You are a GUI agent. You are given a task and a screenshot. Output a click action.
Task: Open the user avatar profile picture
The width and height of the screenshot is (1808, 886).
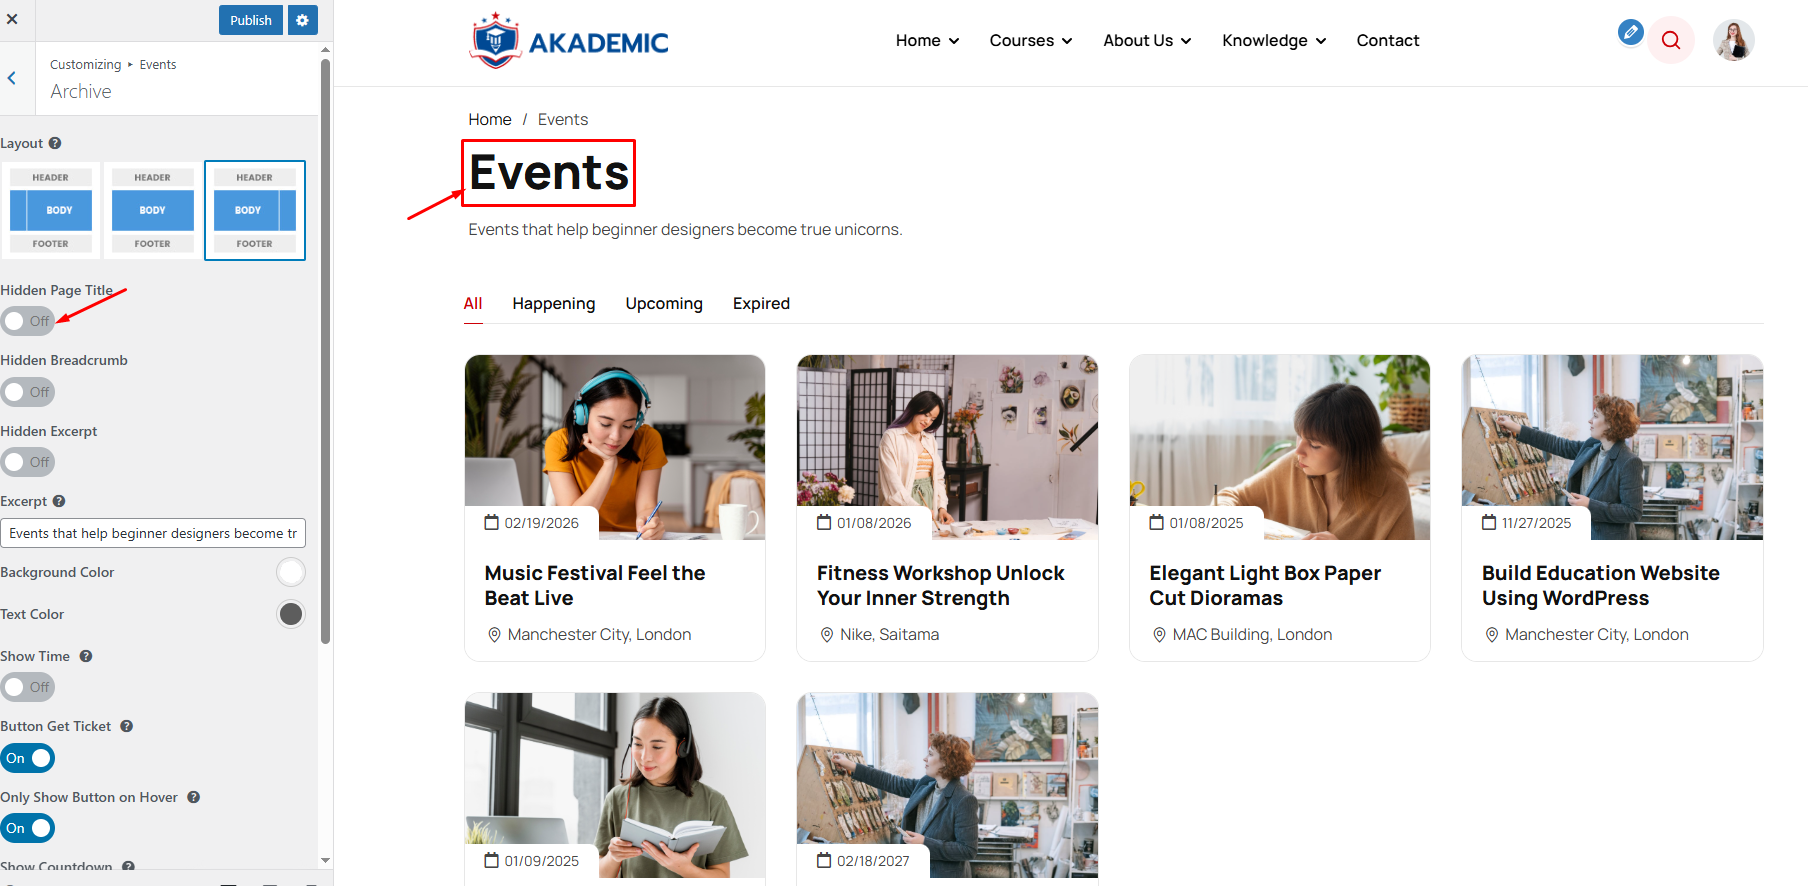pyautogui.click(x=1733, y=41)
